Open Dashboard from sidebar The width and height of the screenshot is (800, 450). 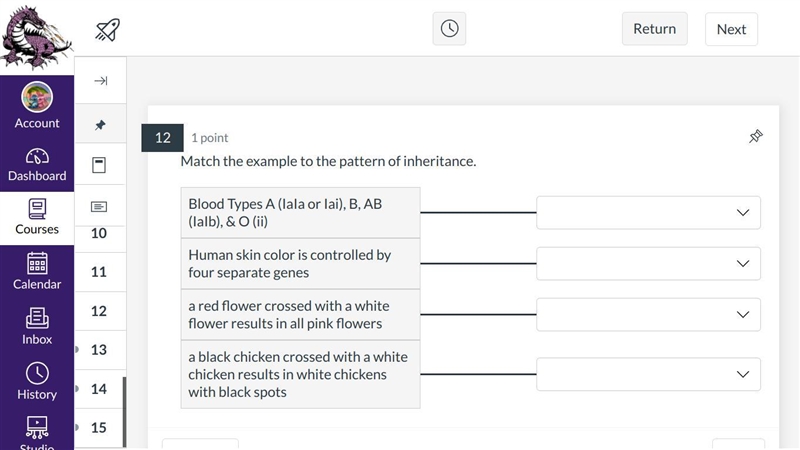(x=37, y=165)
